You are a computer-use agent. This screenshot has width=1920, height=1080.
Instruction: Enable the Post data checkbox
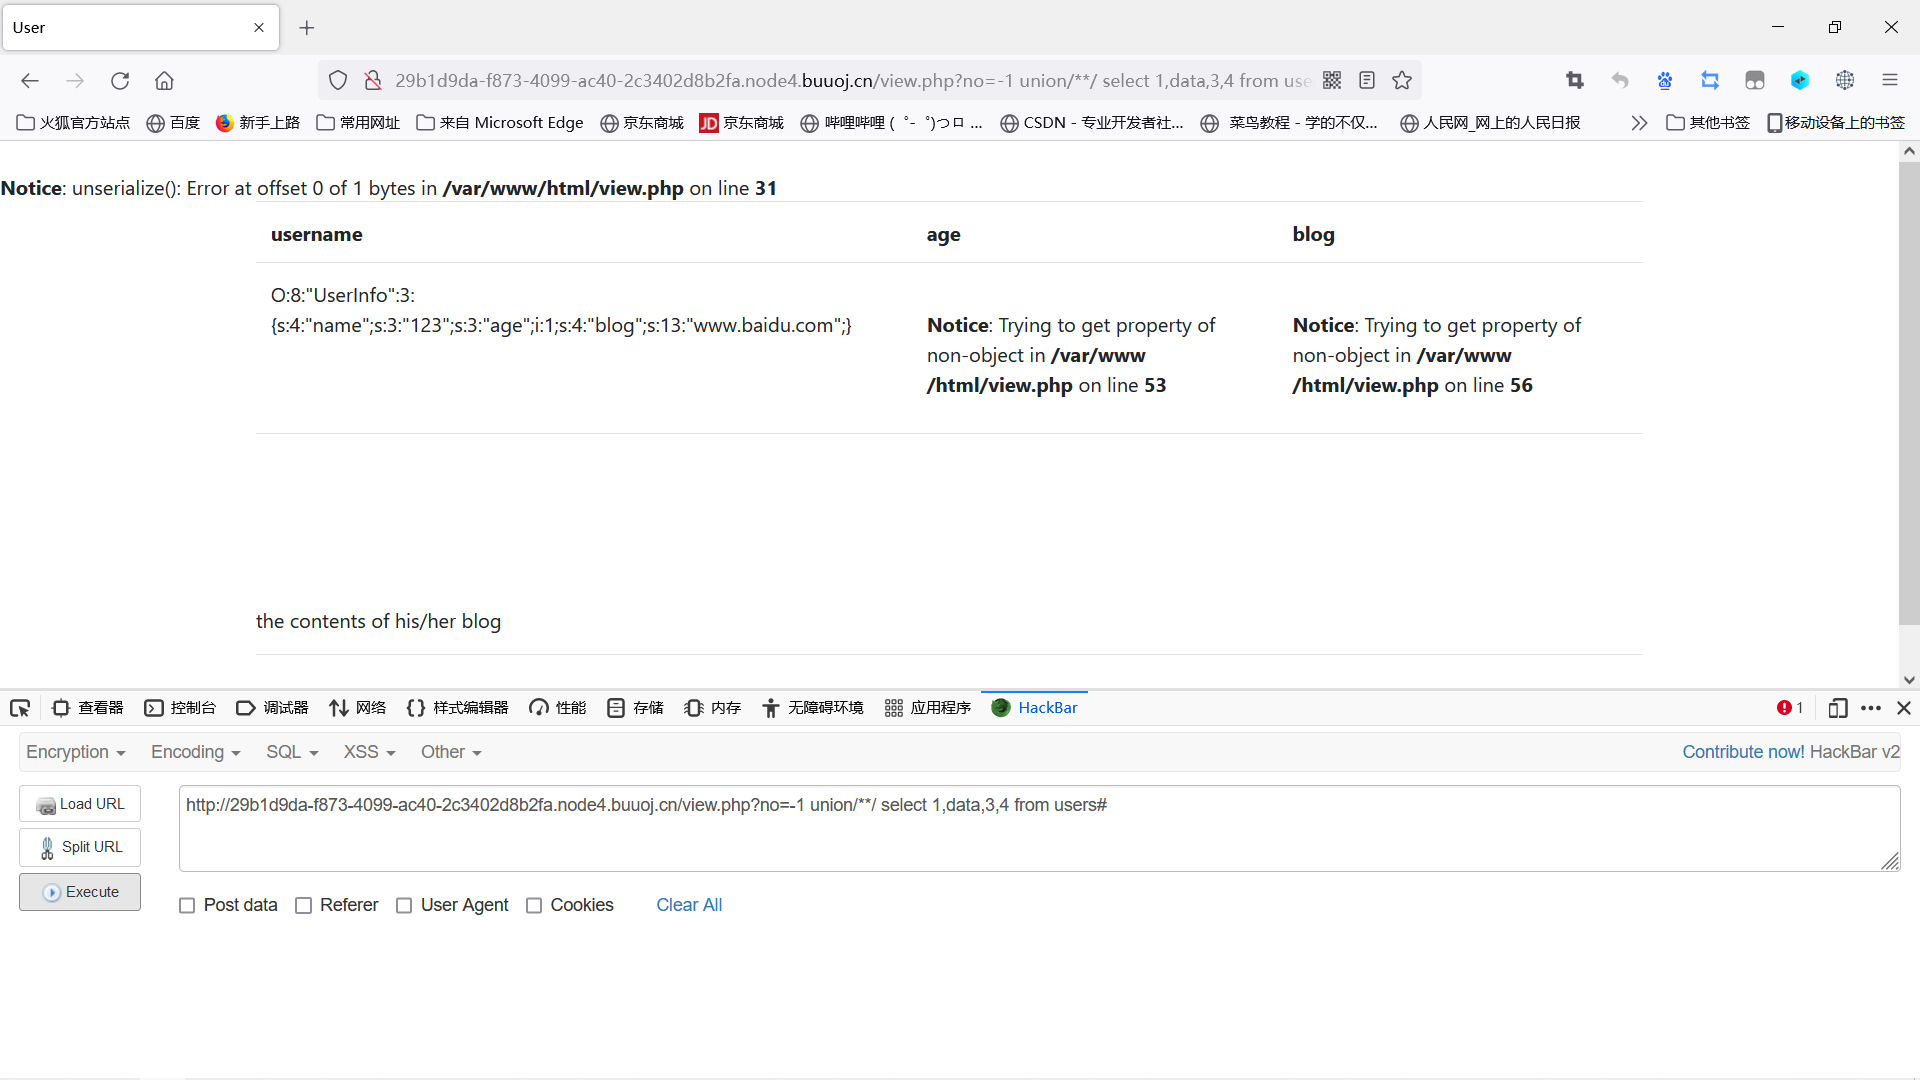tap(187, 906)
